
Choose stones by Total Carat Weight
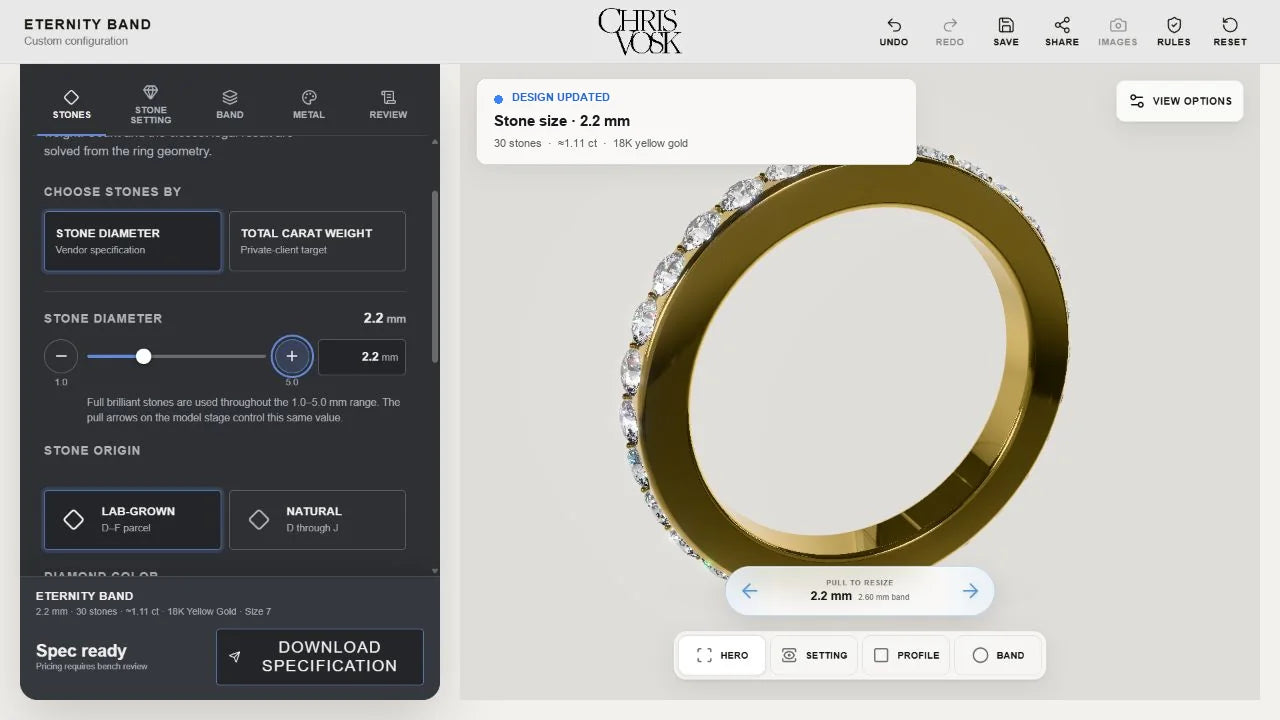[x=317, y=241]
